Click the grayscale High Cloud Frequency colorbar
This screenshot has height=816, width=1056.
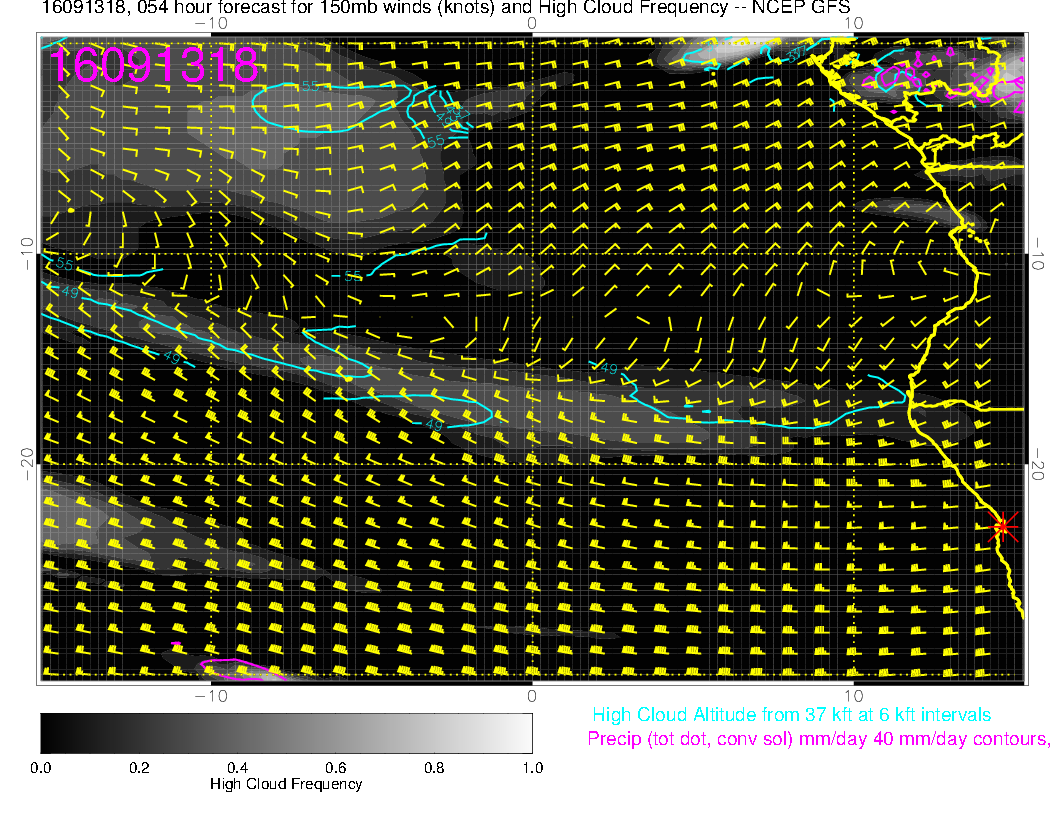point(286,733)
